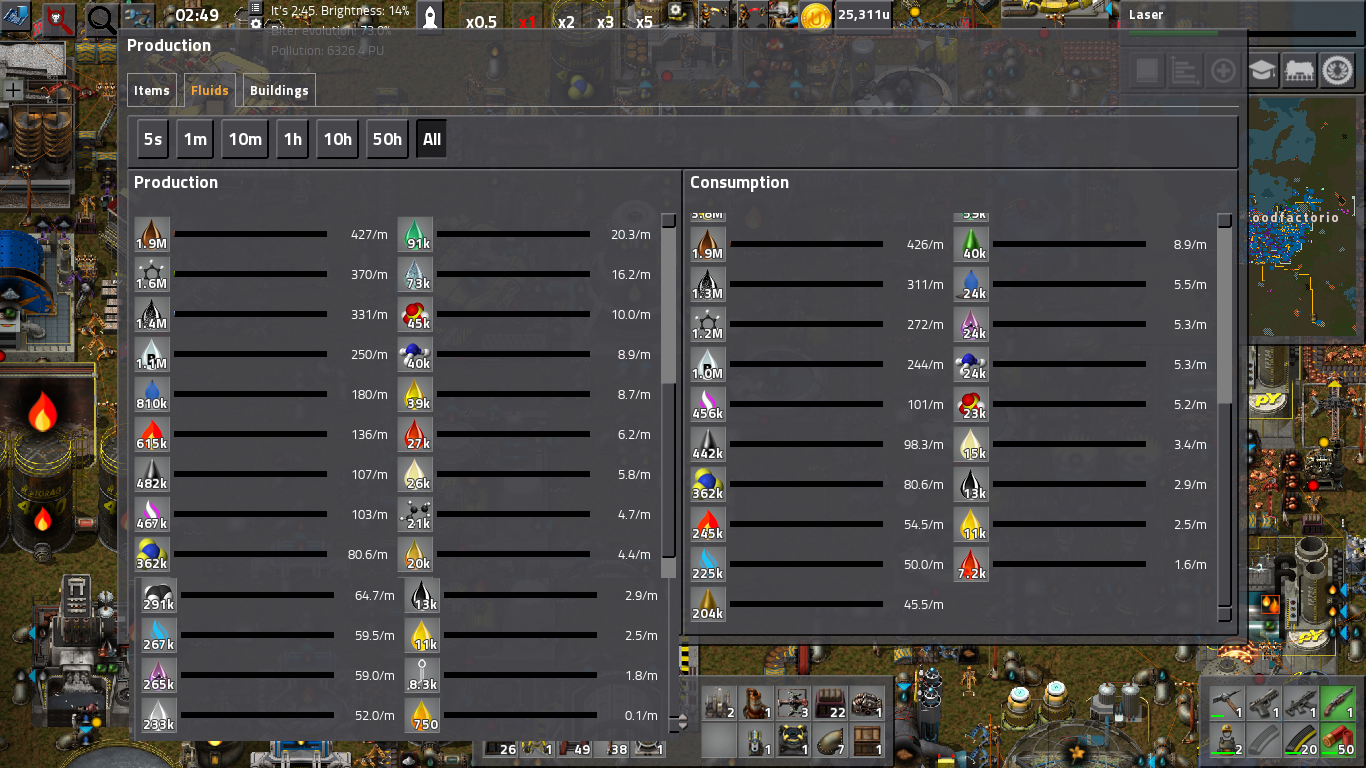Viewport: 1366px width, 768px height.
Task: Click the armor slot showing 2
Action: pyautogui.click(x=1227, y=740)
